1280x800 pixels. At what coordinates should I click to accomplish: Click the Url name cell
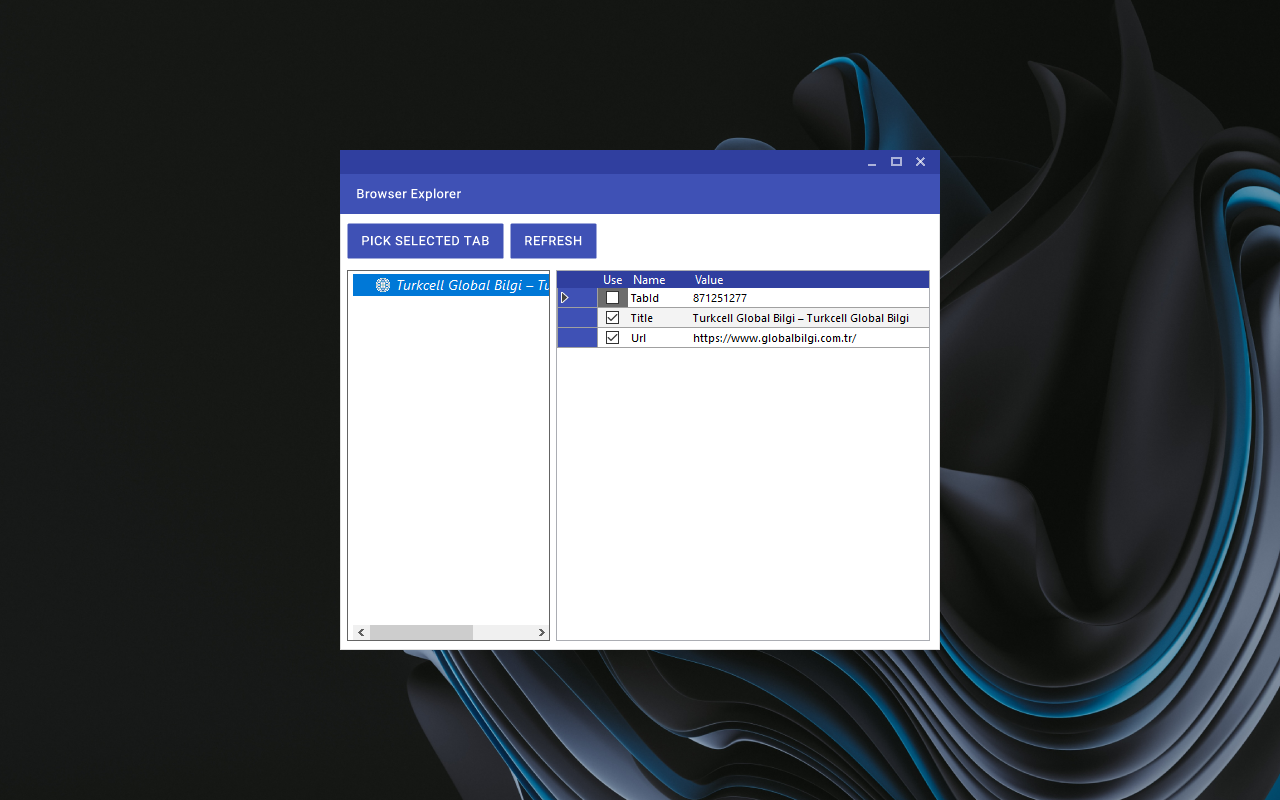tap(659, 338)
